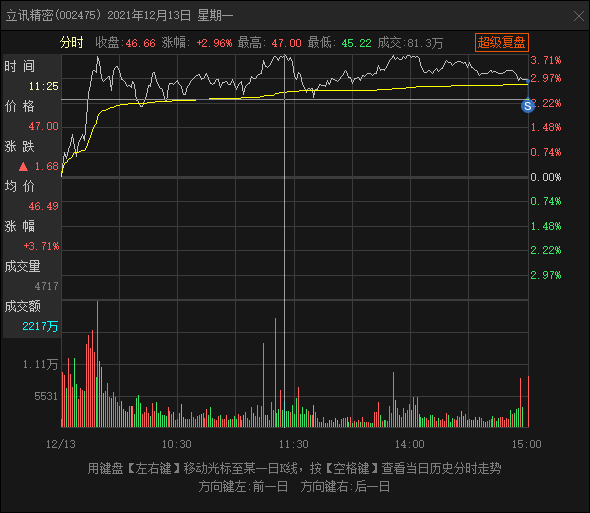Click the 15:00 time axis label

pos(526,444)
